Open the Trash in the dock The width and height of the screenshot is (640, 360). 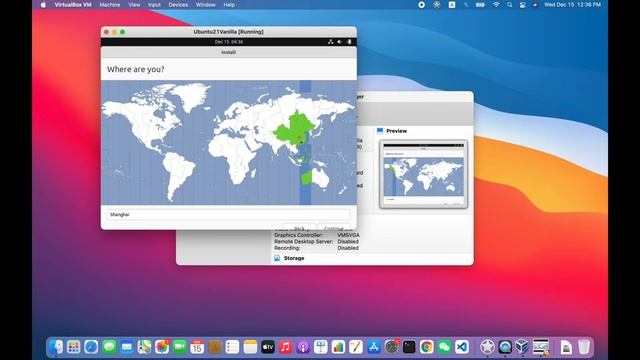coord(584,347)
